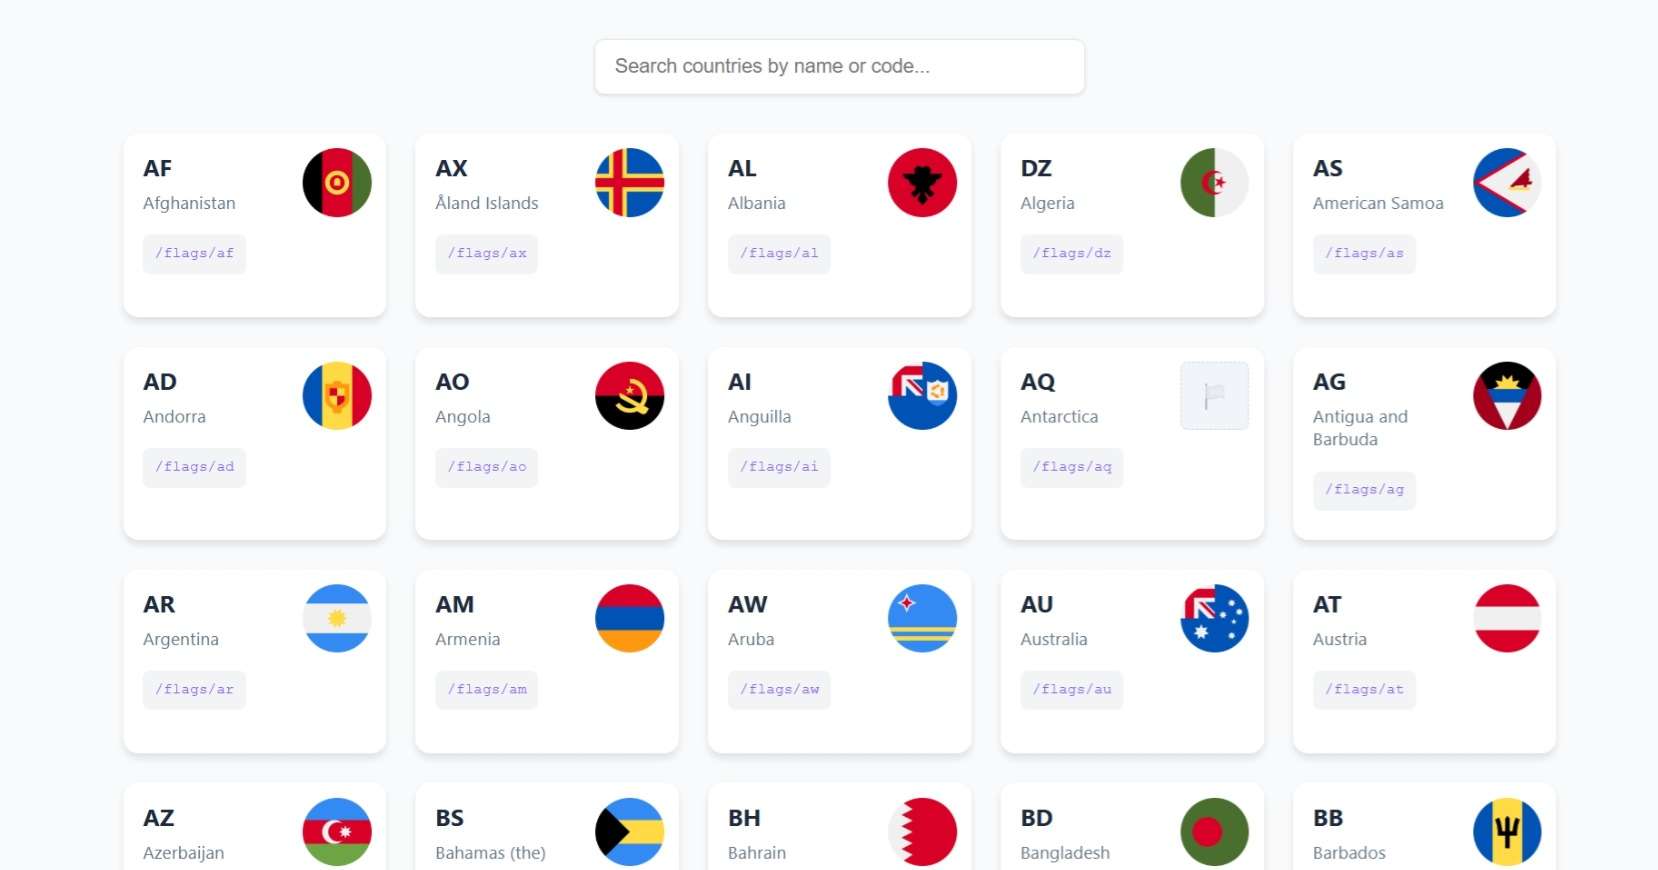
Task: Click the /flags/dz code badge
Action: [x=1071, y=254]
